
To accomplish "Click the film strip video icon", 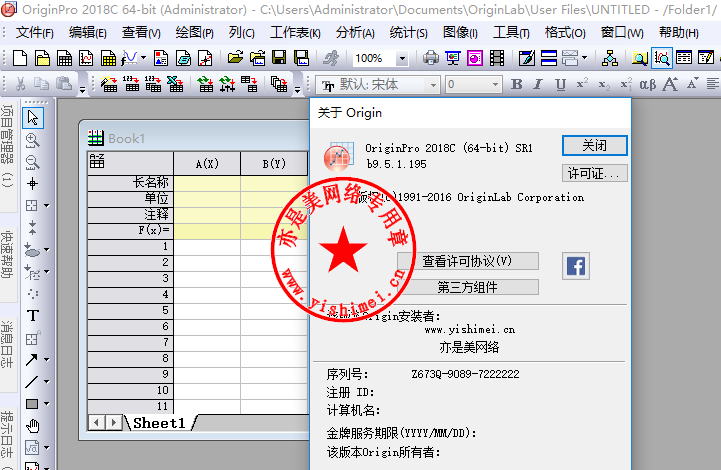I will pyautogui.click(x=497, y=58).
